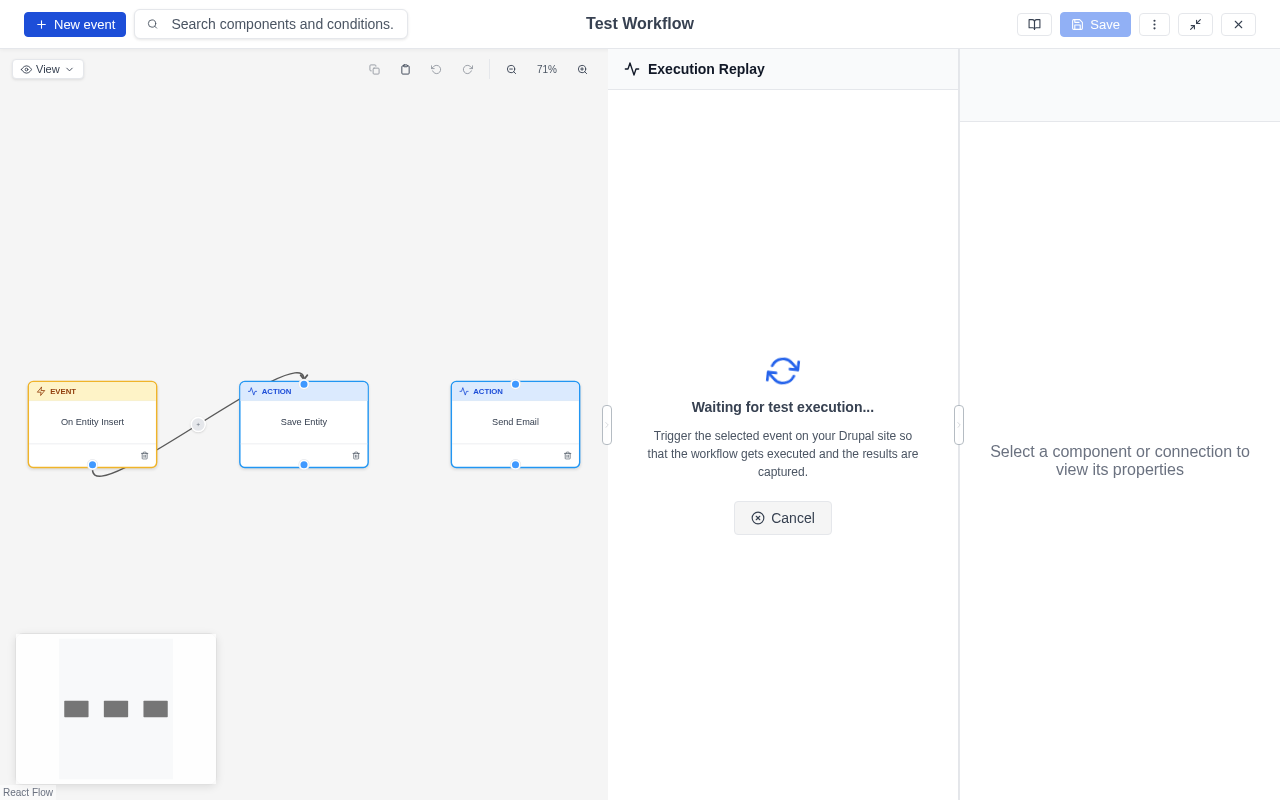Save the Test Workflow
The image size is (1280, 800).
[1095, 24]
